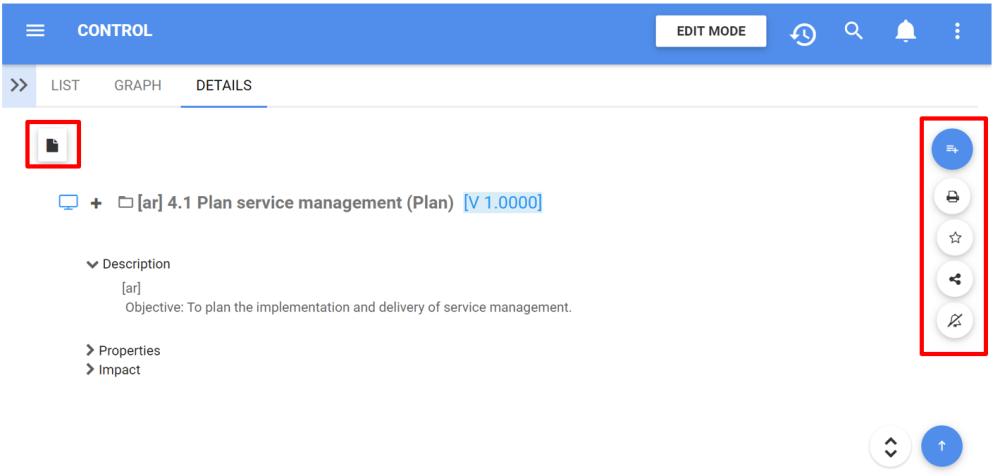The image size is (1000, 476).
Task: Click the version V 1.0000 link
Action: [x=502, y=203]
